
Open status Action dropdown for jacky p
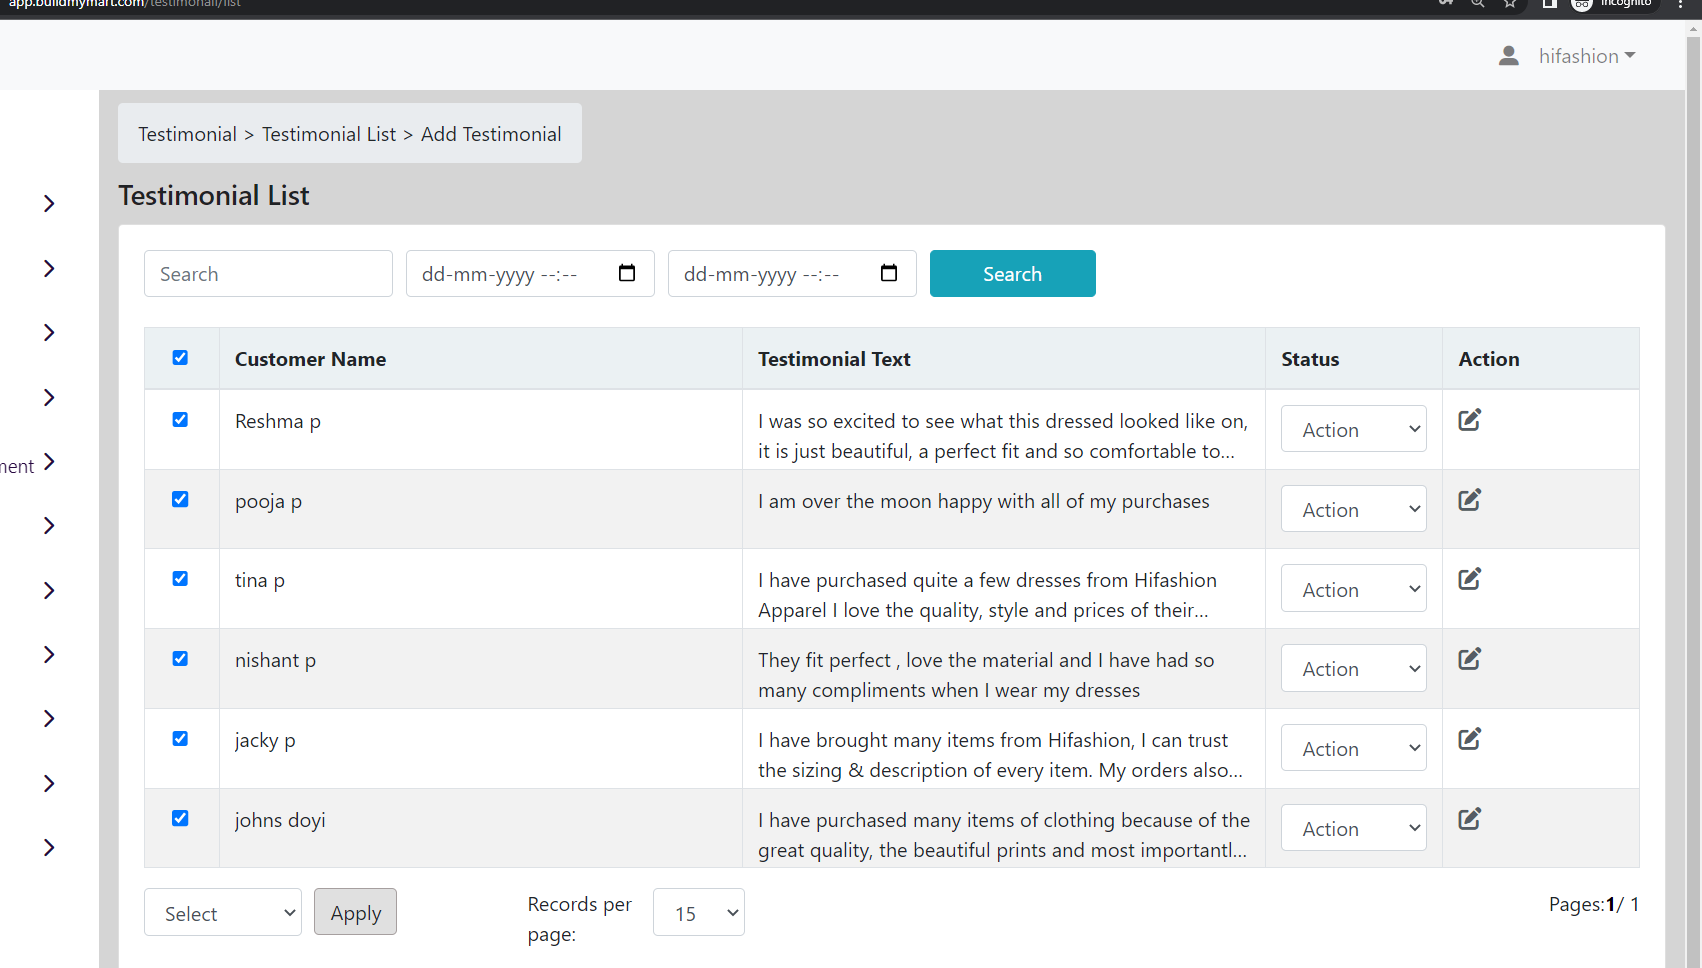(x=1353, y=748)
